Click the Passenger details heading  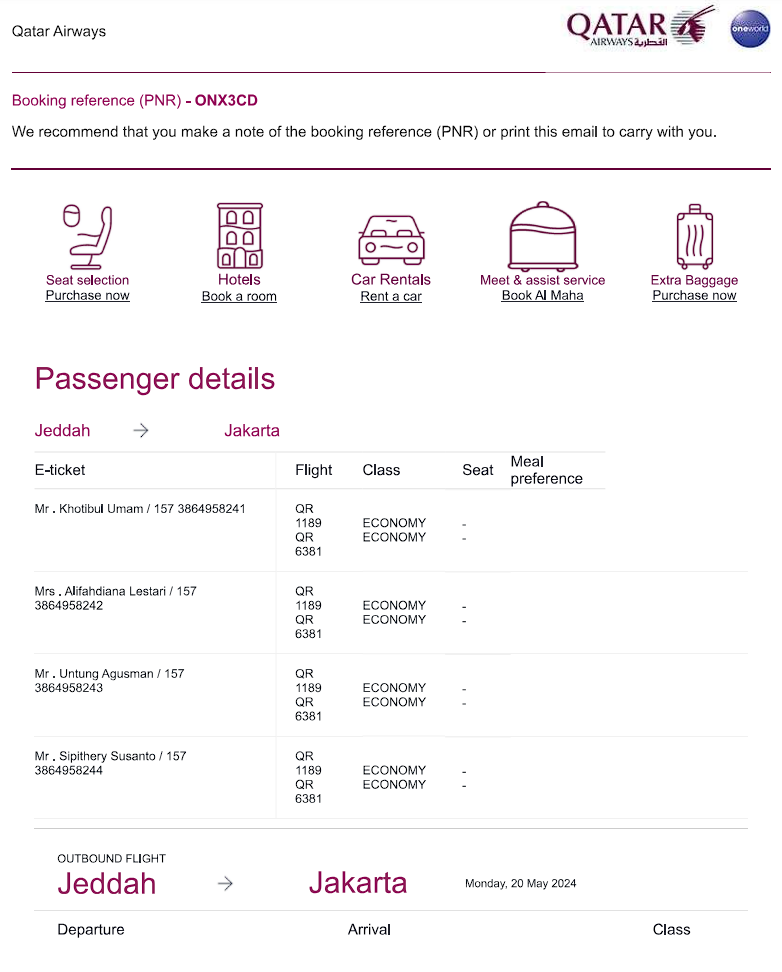[155, 380]
